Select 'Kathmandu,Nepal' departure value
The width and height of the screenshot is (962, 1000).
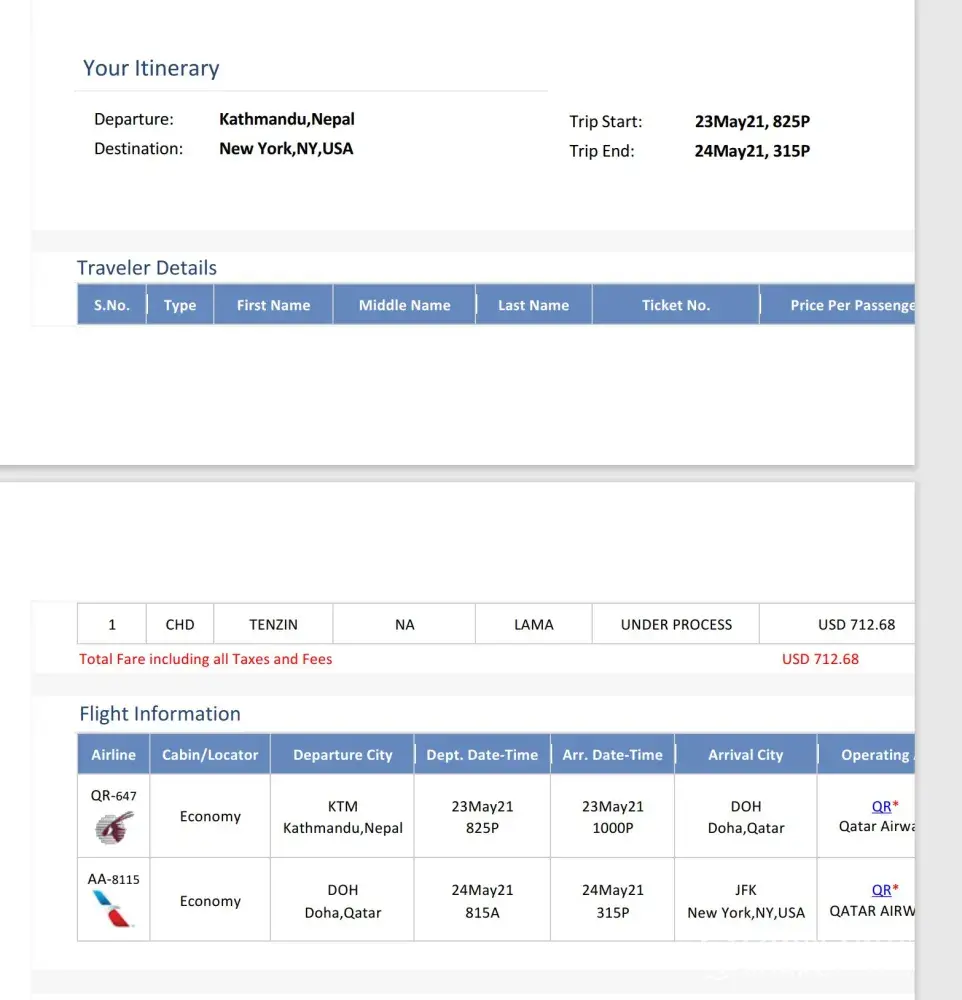coord(286,119)
